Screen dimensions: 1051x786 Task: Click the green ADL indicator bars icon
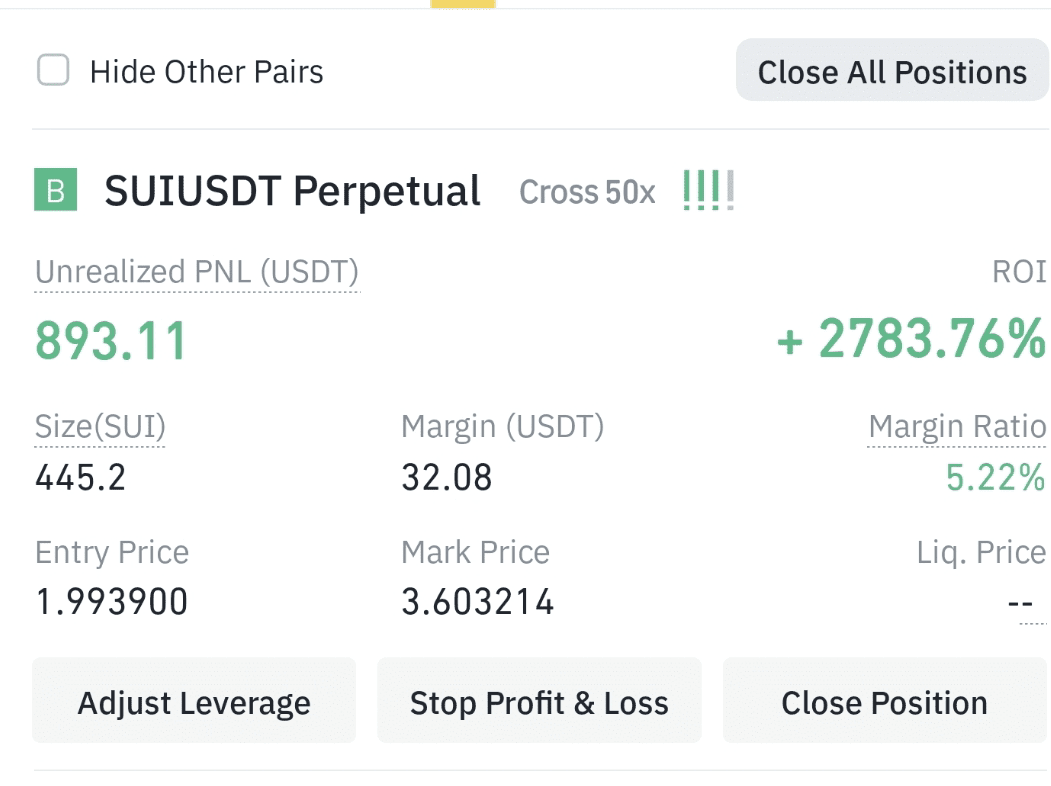point(708,190)
